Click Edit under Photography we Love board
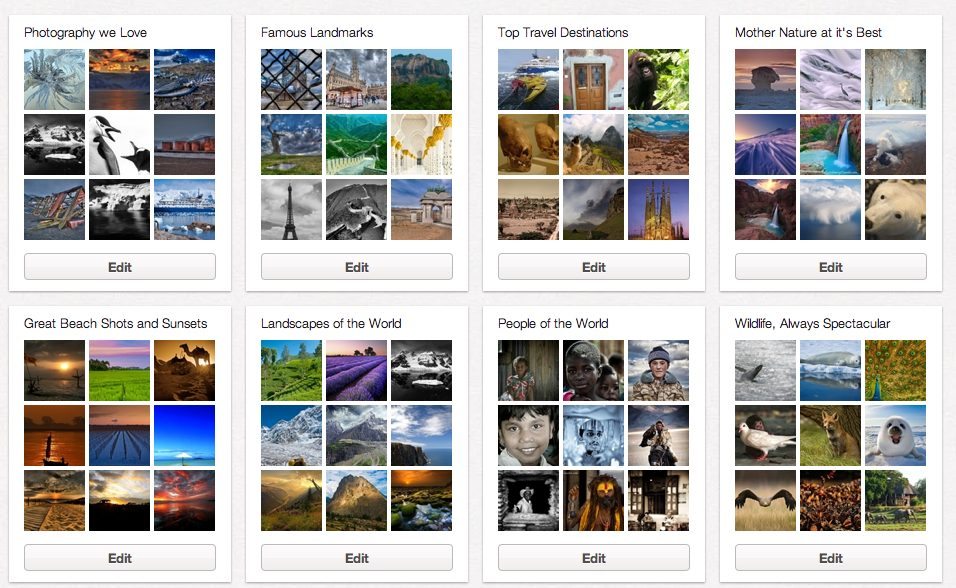 (x=120, y=267)
